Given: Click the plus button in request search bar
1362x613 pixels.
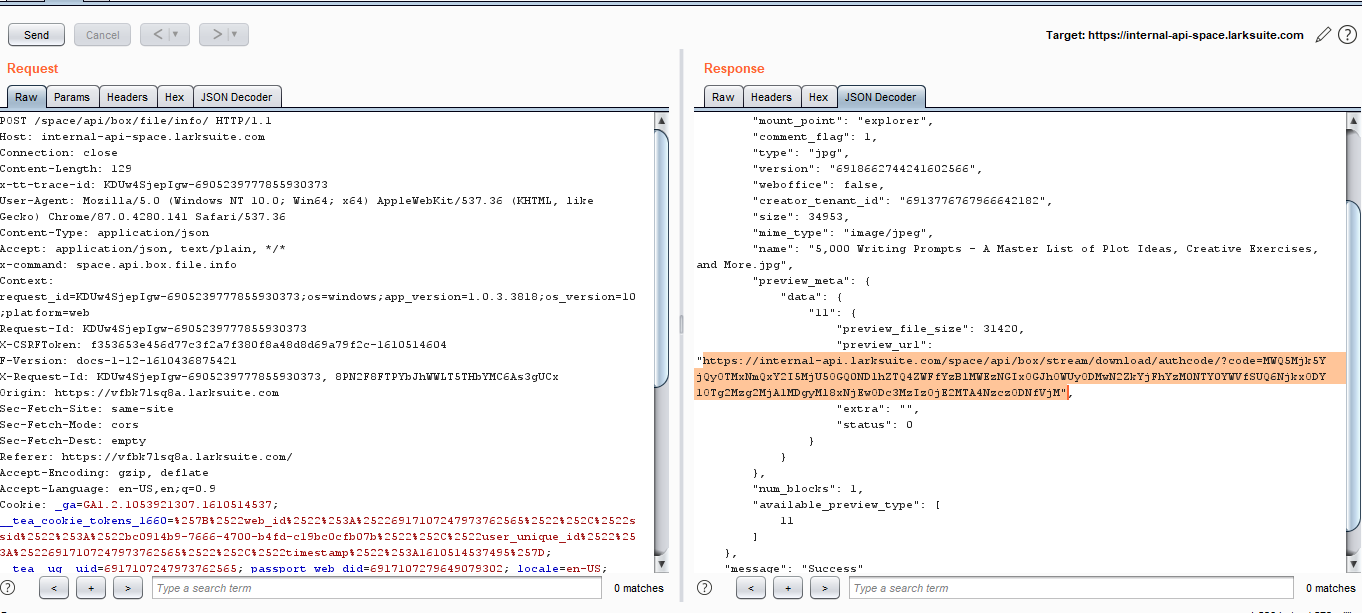Looking at the screenshot, I should pyautogui.click(x=91, y=588).
